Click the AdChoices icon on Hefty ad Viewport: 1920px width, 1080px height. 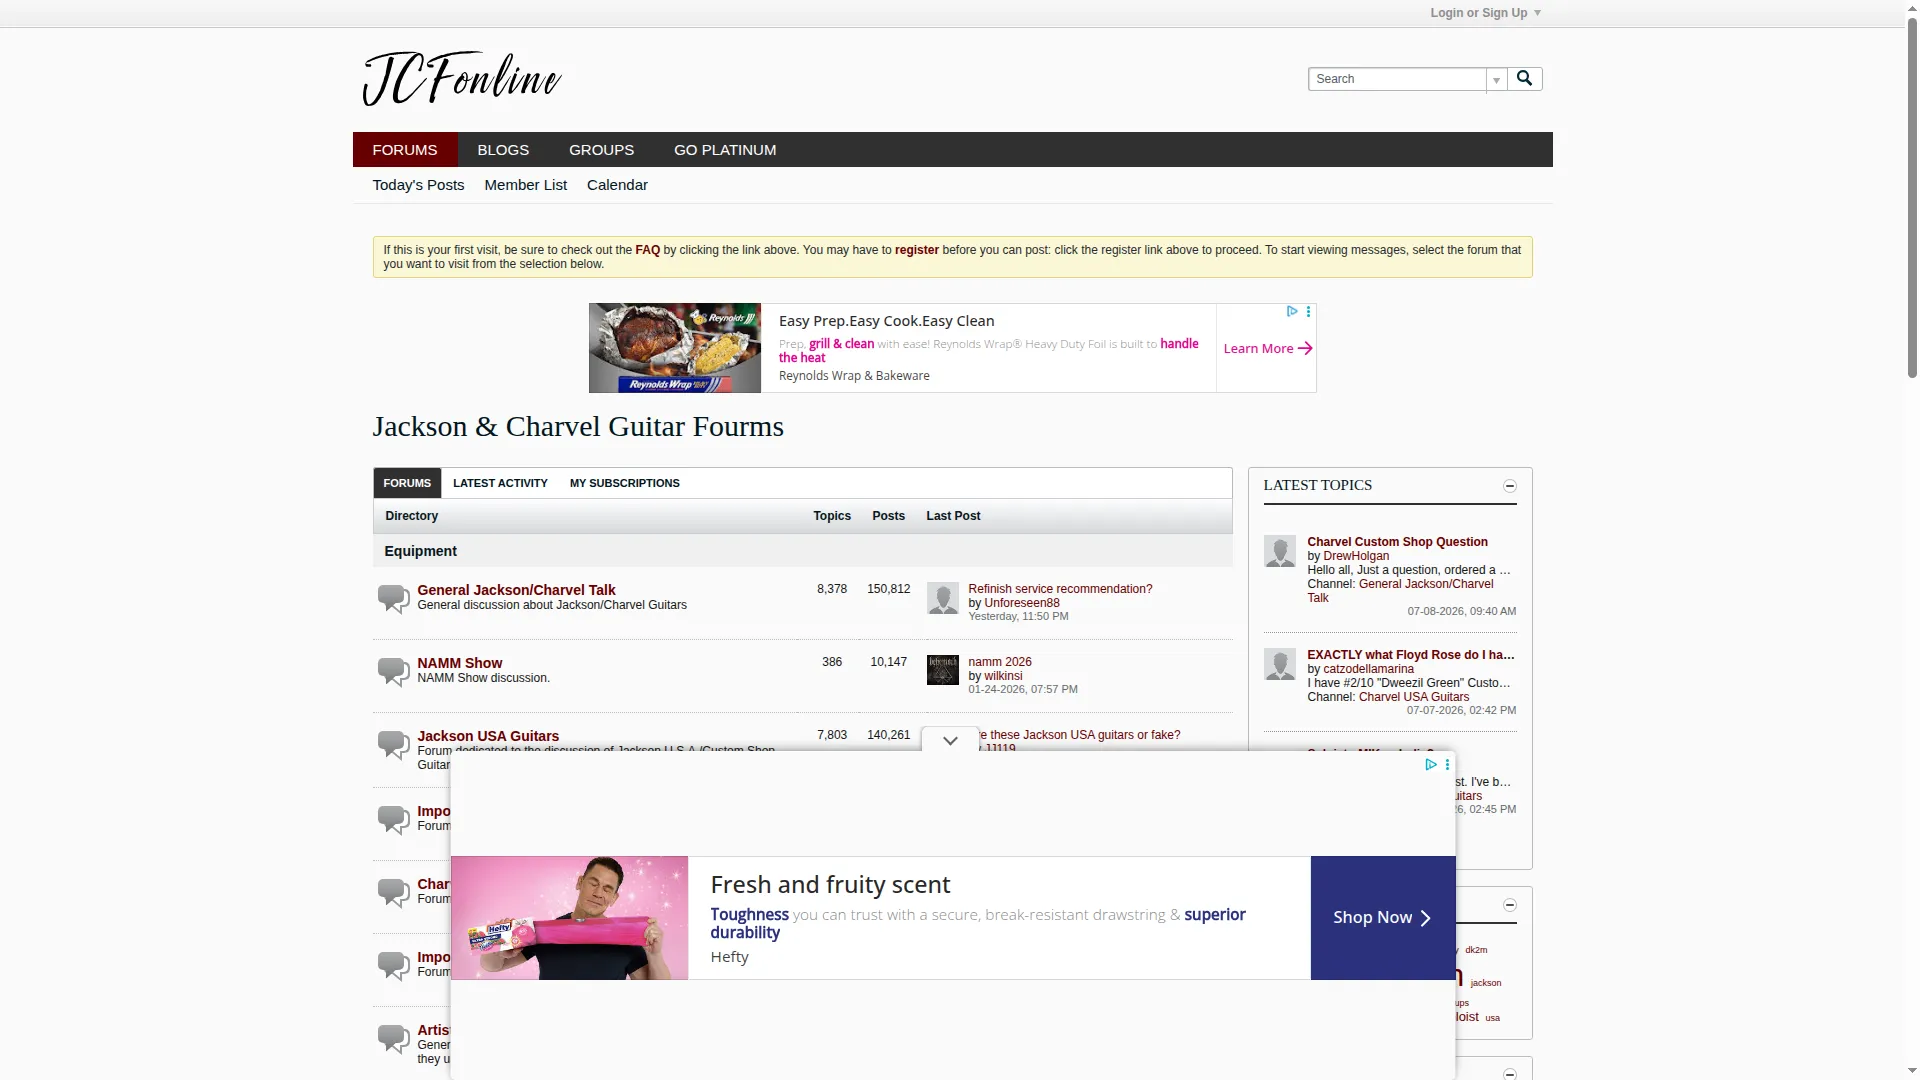[x=1431, y=765]
